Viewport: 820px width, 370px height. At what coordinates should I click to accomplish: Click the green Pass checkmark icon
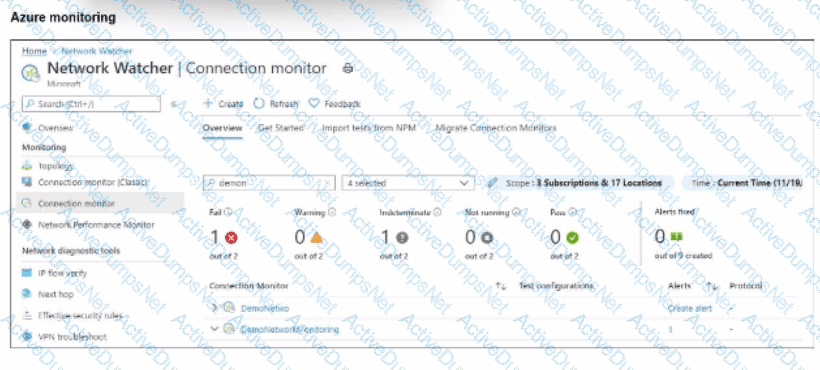click(572, 238)
